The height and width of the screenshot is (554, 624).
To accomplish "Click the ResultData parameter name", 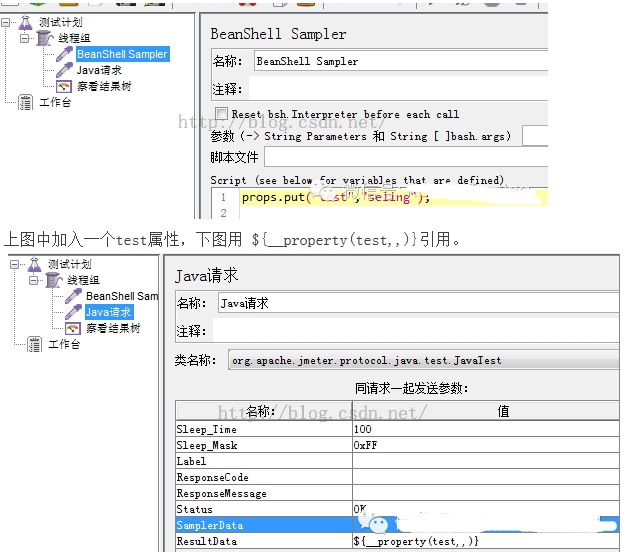I will [264, 541].
